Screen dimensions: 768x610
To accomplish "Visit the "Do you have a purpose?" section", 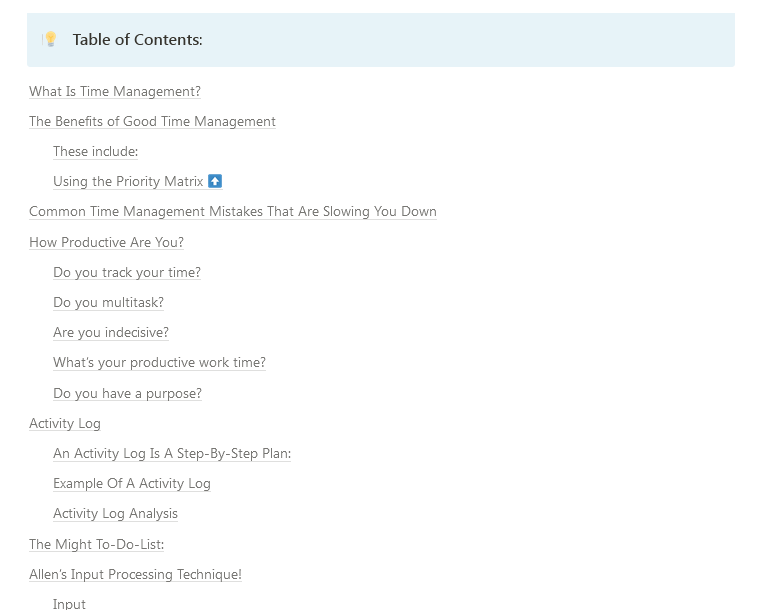I will click(127, 394).
